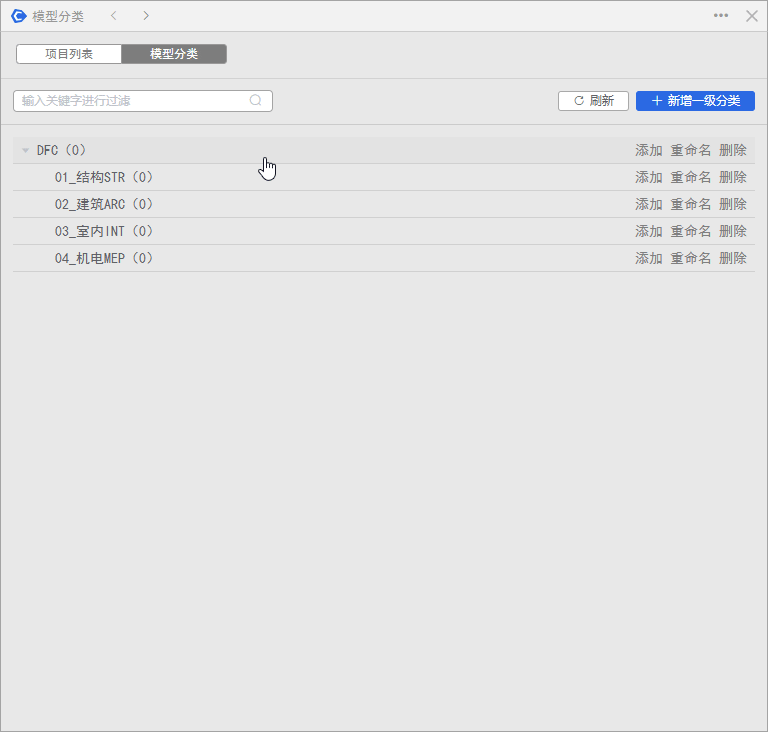Click the 刷新 refresh button

pyautogui.click(x=593, y=101)
